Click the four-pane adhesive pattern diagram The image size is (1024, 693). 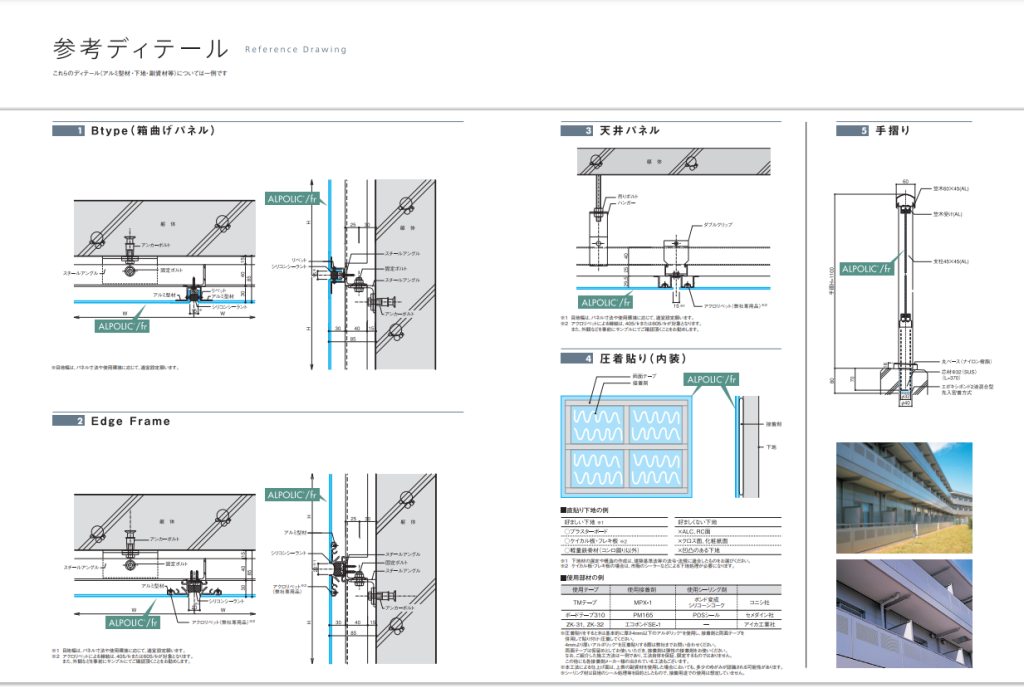[x=626, y=447]
